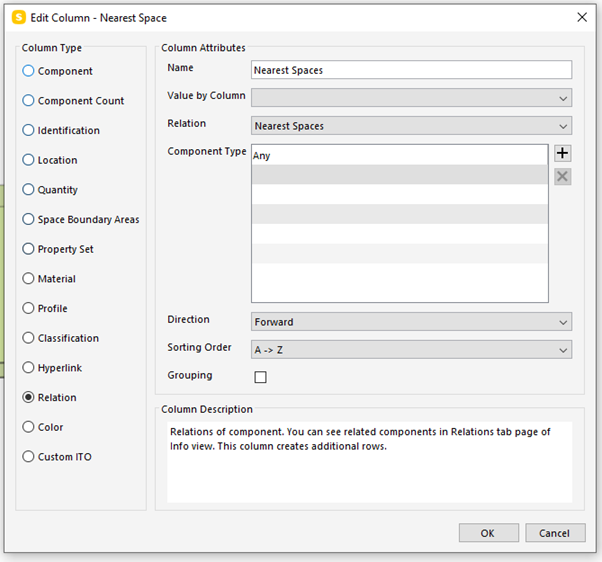Select the Relation radio button
602x562 pixels.
(28, 397)
